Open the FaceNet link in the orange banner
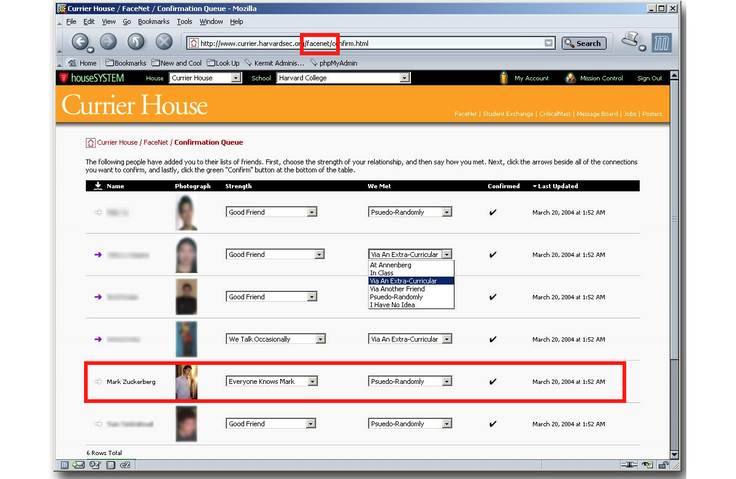 pos(465,114)
